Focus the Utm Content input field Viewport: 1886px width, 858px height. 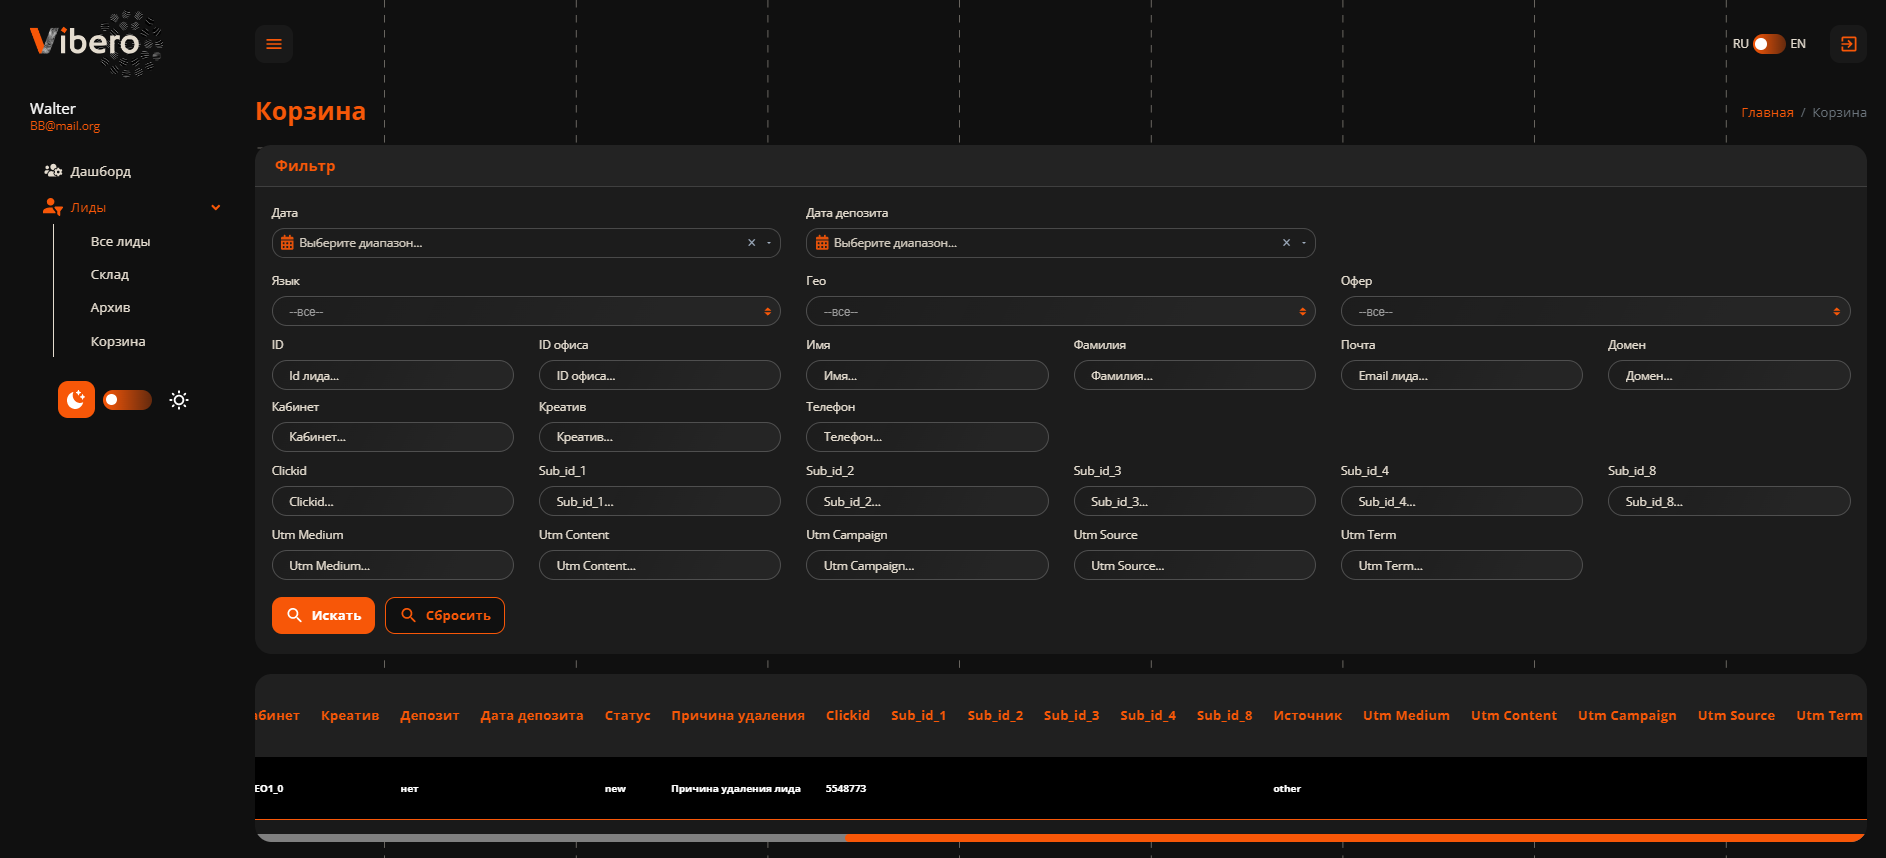pyautogui.click(x=660, y=565)
